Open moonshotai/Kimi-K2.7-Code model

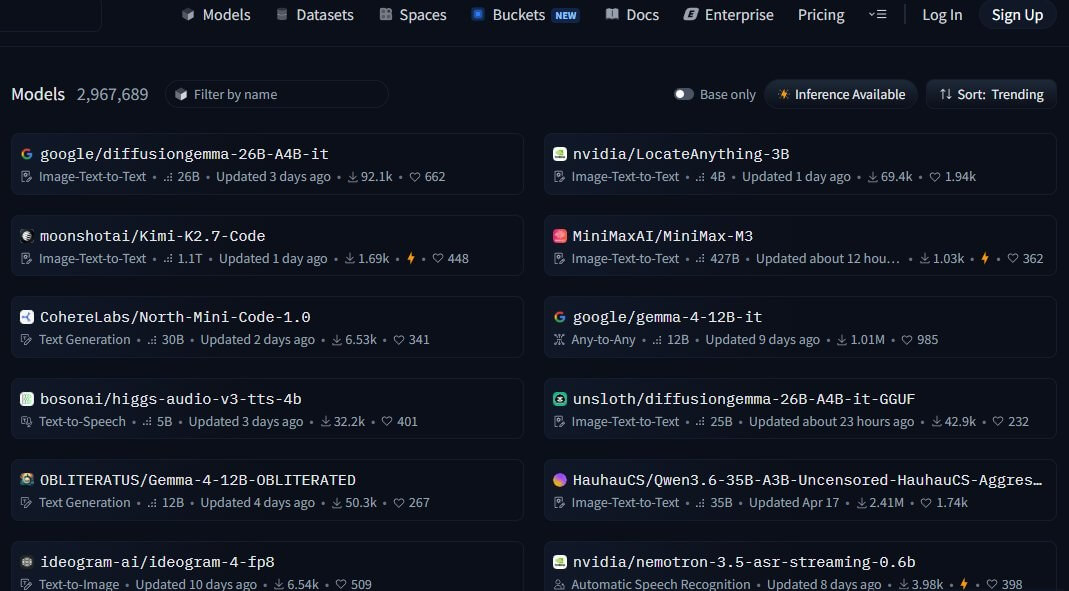(267, 245)
